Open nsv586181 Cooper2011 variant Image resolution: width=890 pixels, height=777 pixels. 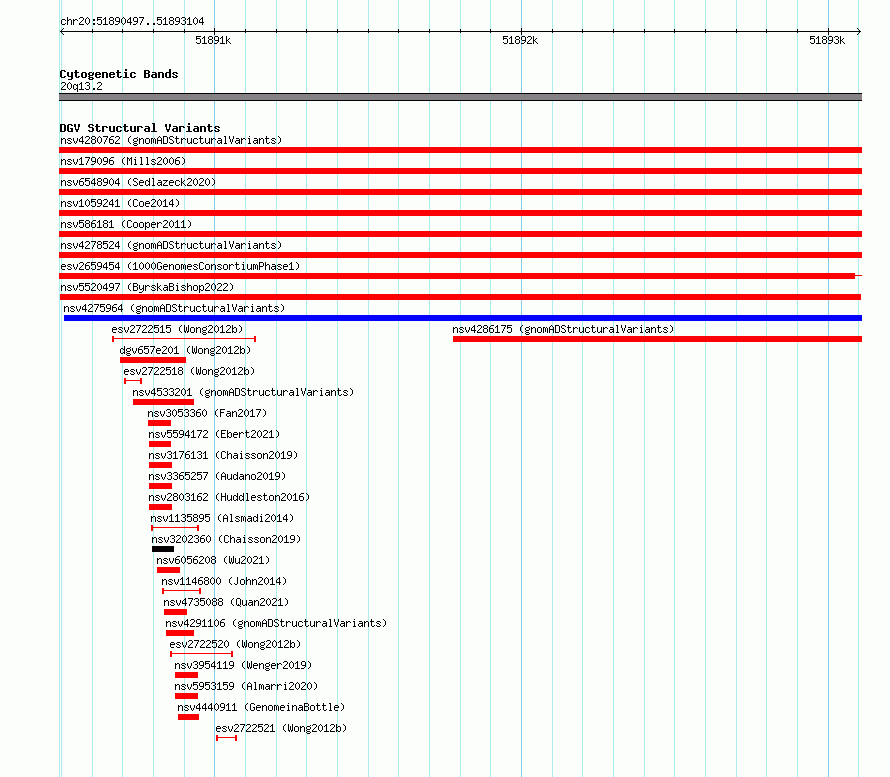click(x=126, y=224)
